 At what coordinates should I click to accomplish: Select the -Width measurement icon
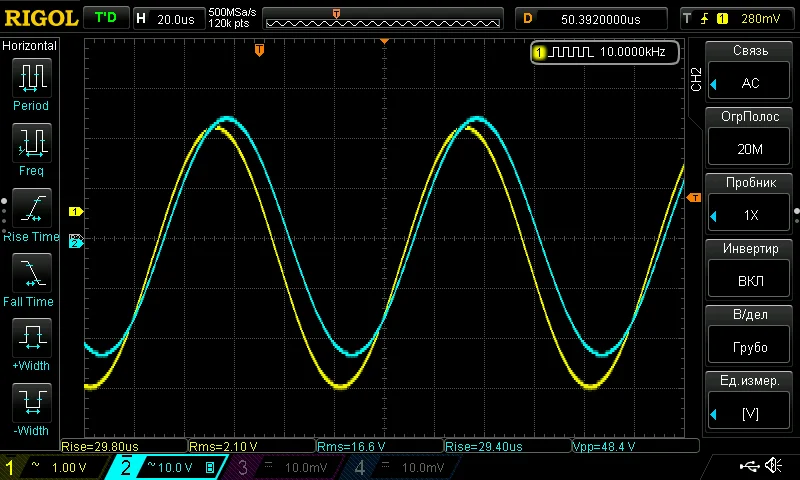pos(32,402)
